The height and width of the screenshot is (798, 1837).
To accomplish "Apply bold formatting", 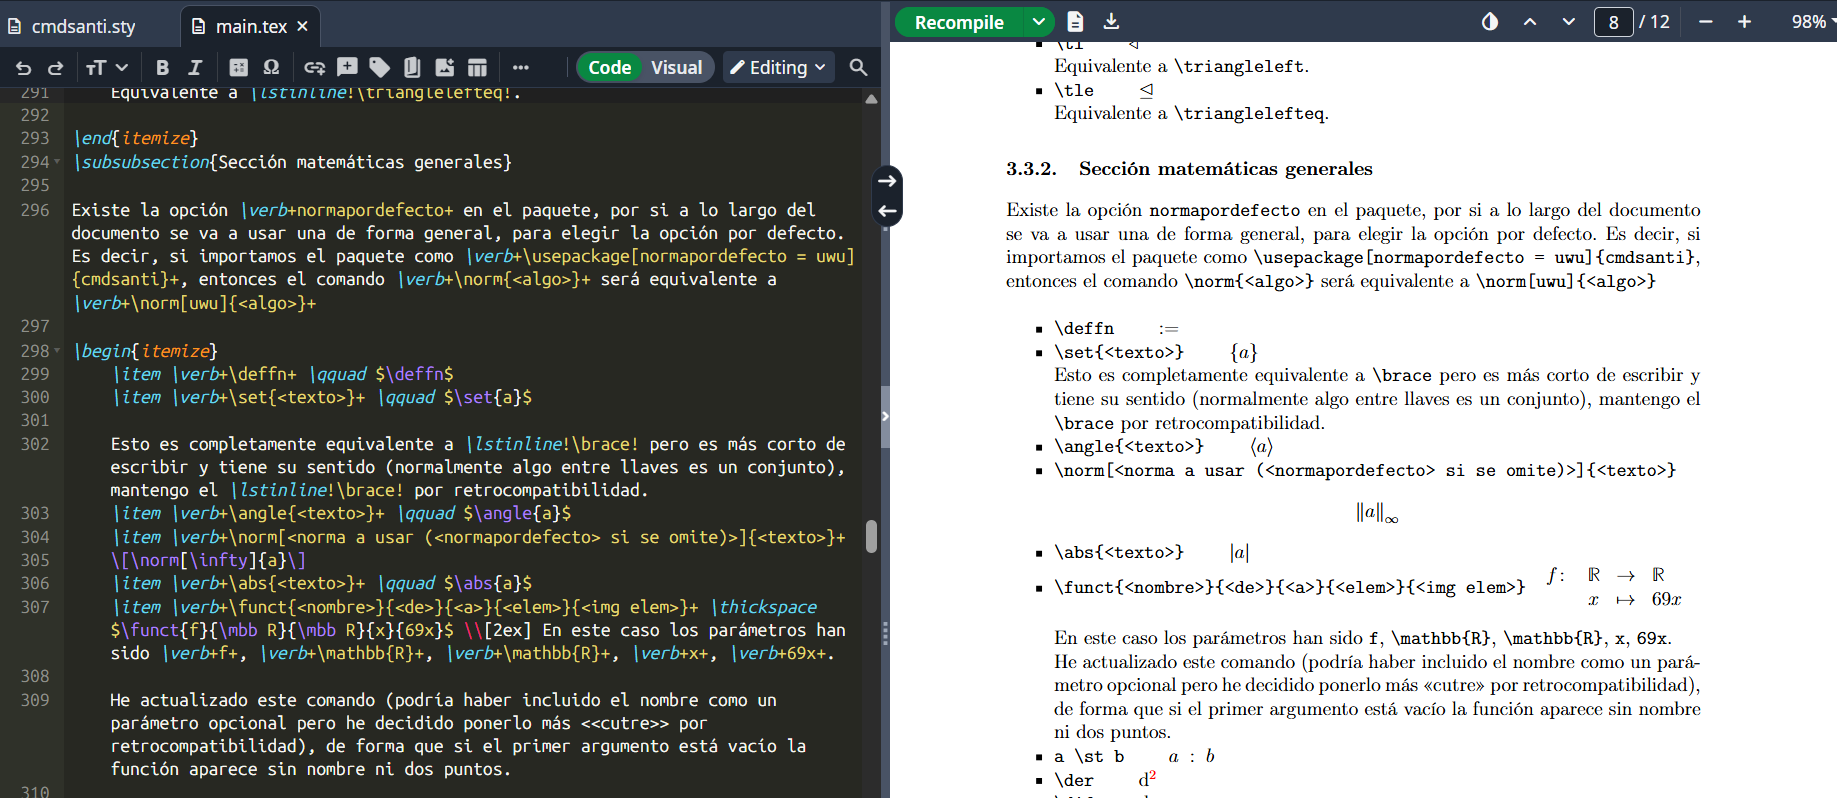I will pyautogui.click(x=162, y=68).
